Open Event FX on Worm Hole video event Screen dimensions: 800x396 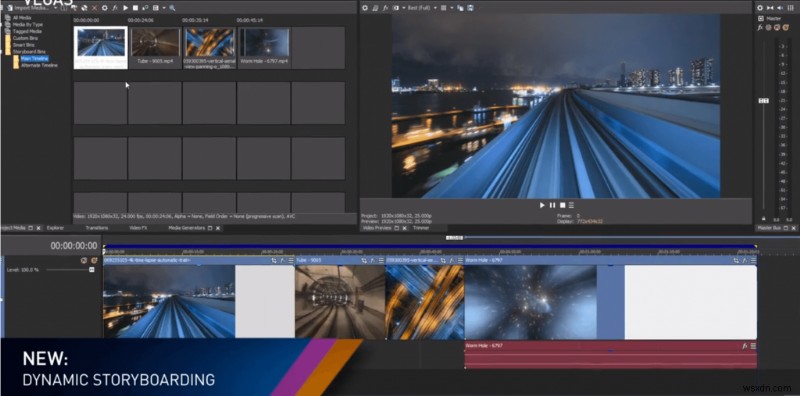[x=745, y=260]
